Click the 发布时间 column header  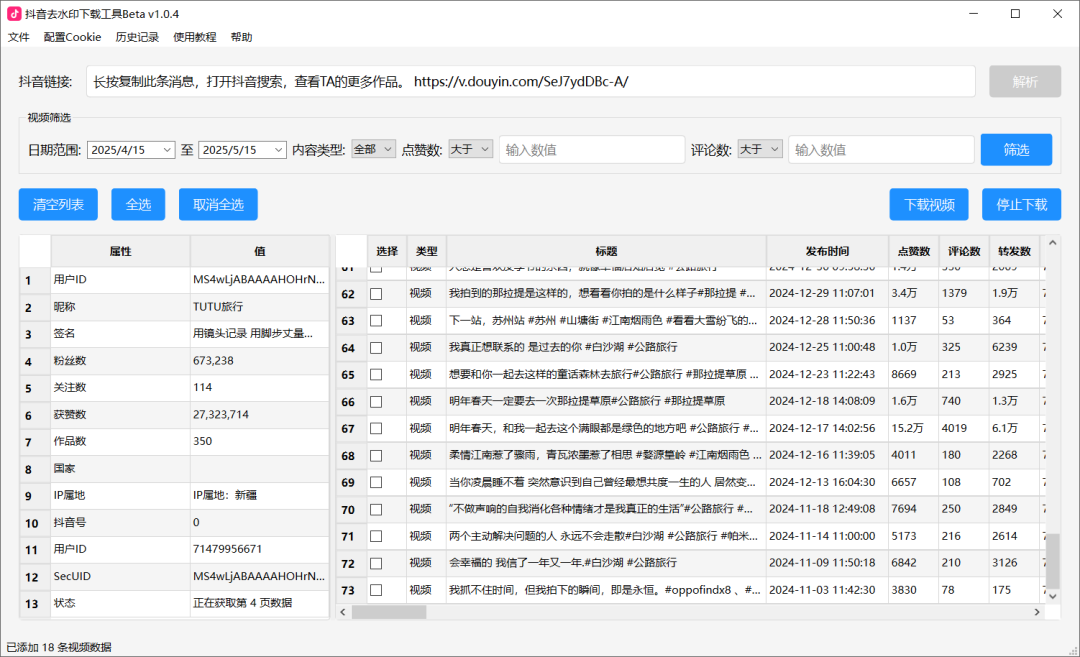click(827, 251)
